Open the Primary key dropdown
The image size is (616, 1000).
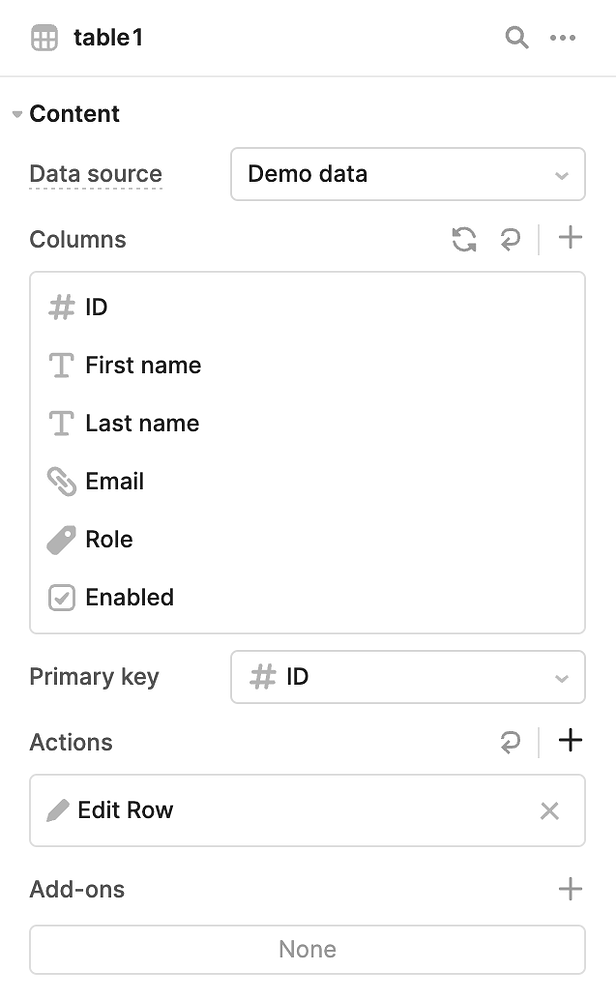tap(407, 677)
